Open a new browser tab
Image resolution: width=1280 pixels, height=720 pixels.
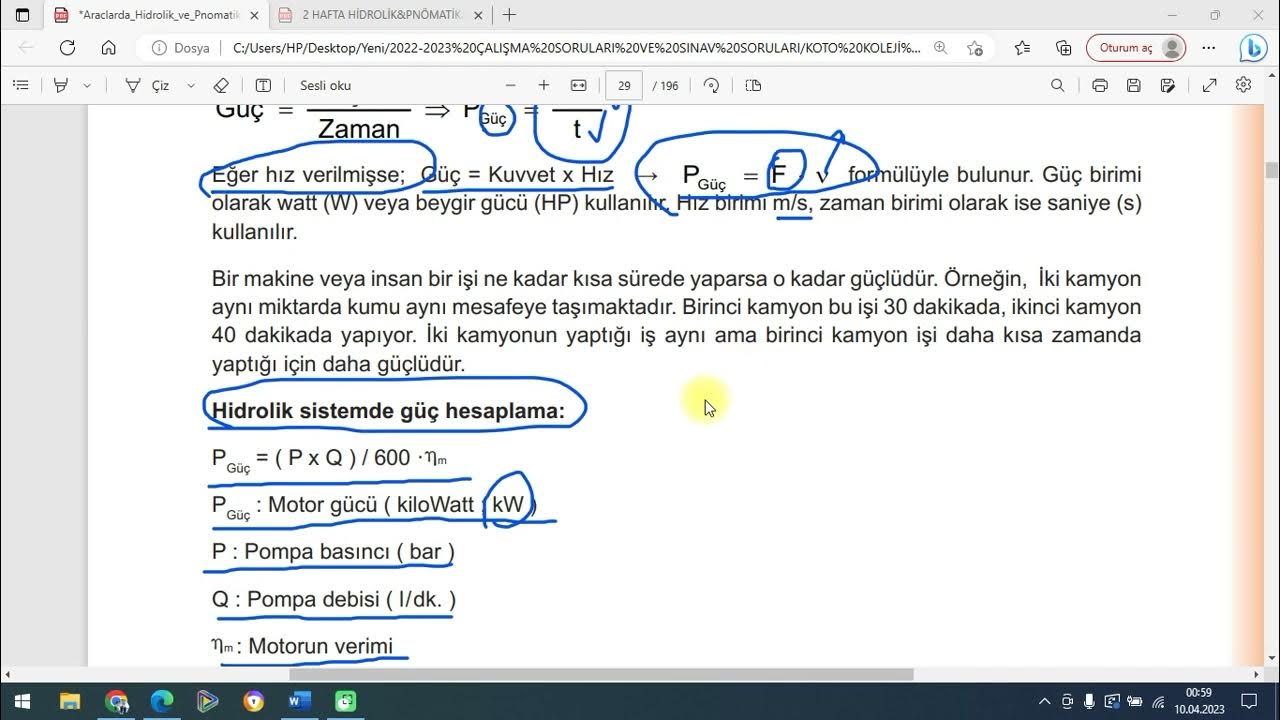pos(510,15)
